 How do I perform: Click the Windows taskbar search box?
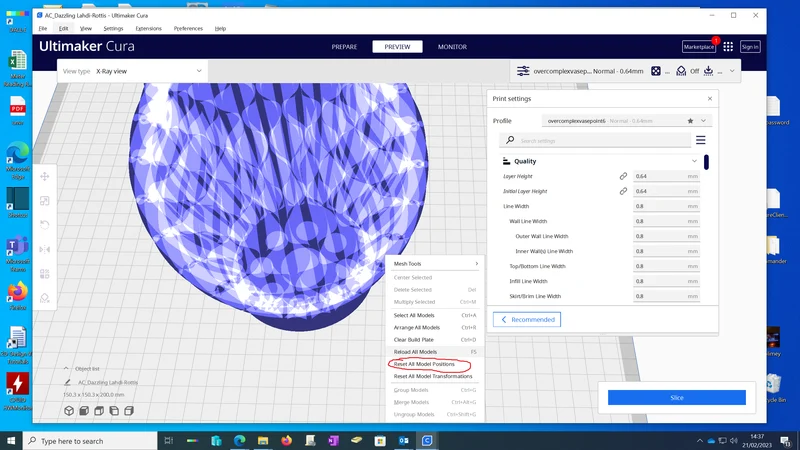90,441
